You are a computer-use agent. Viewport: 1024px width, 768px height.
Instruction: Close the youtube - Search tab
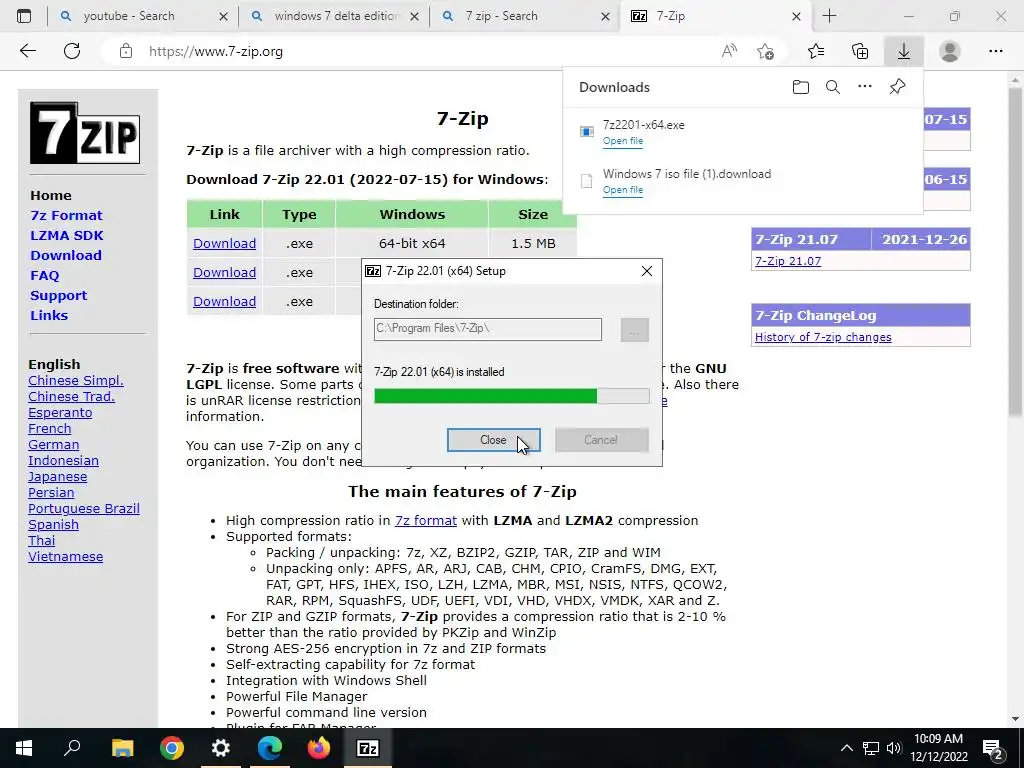click(223, 16)
